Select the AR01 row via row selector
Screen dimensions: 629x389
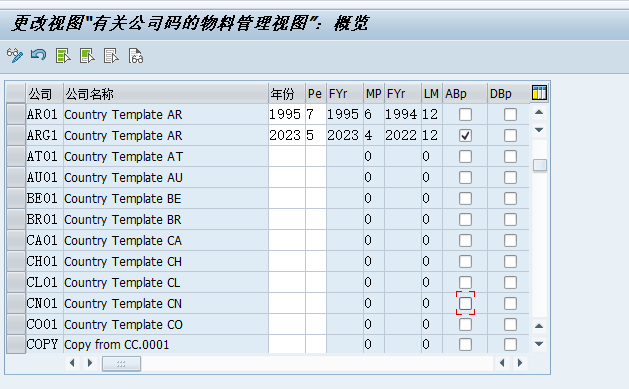[16, 115]
